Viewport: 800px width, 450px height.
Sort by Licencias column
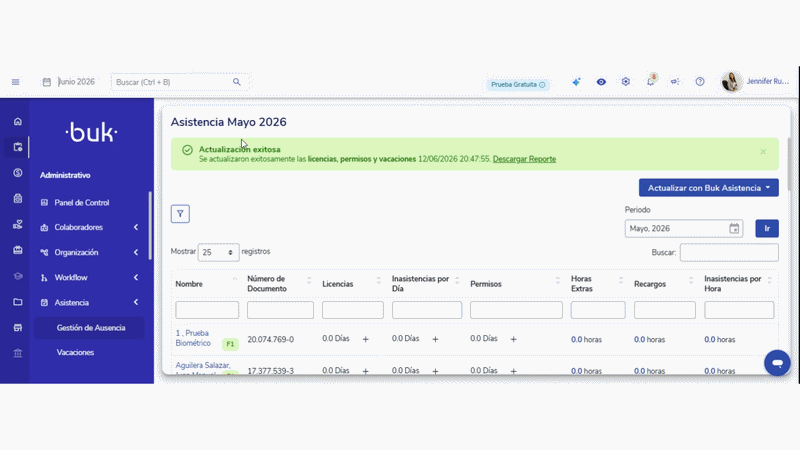[352, 284]
